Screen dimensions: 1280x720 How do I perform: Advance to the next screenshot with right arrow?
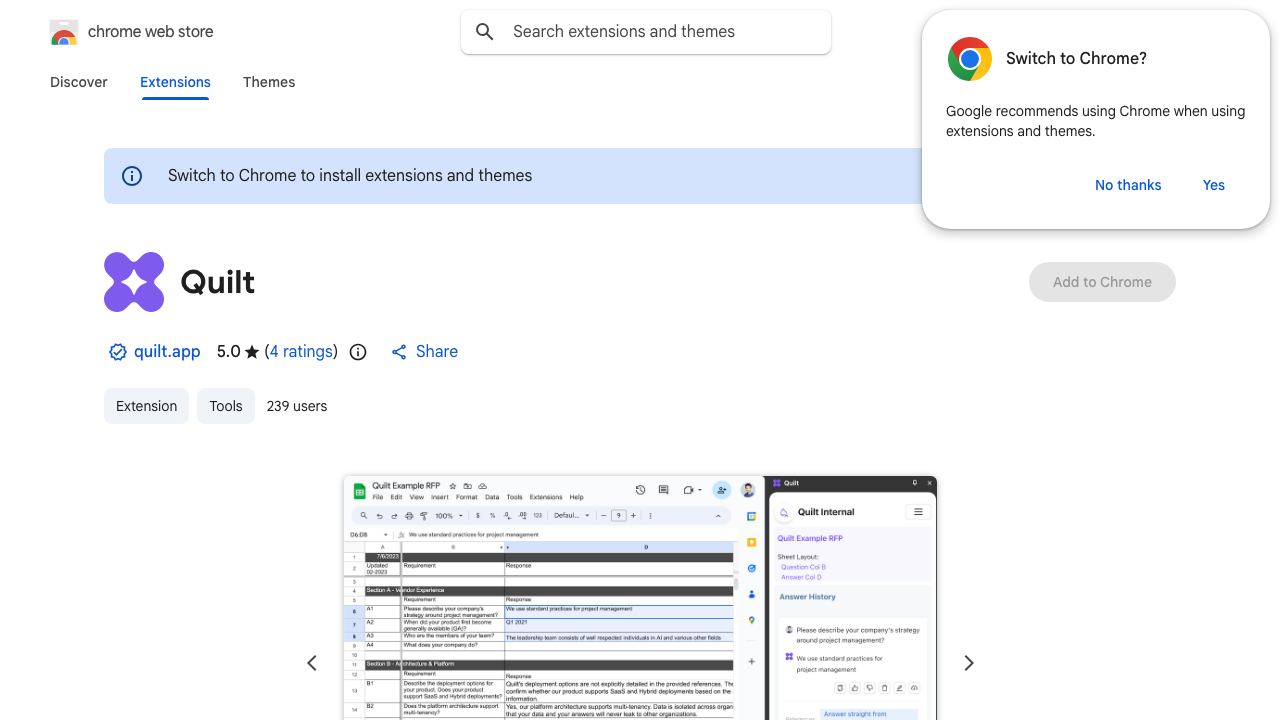point(968,663)
